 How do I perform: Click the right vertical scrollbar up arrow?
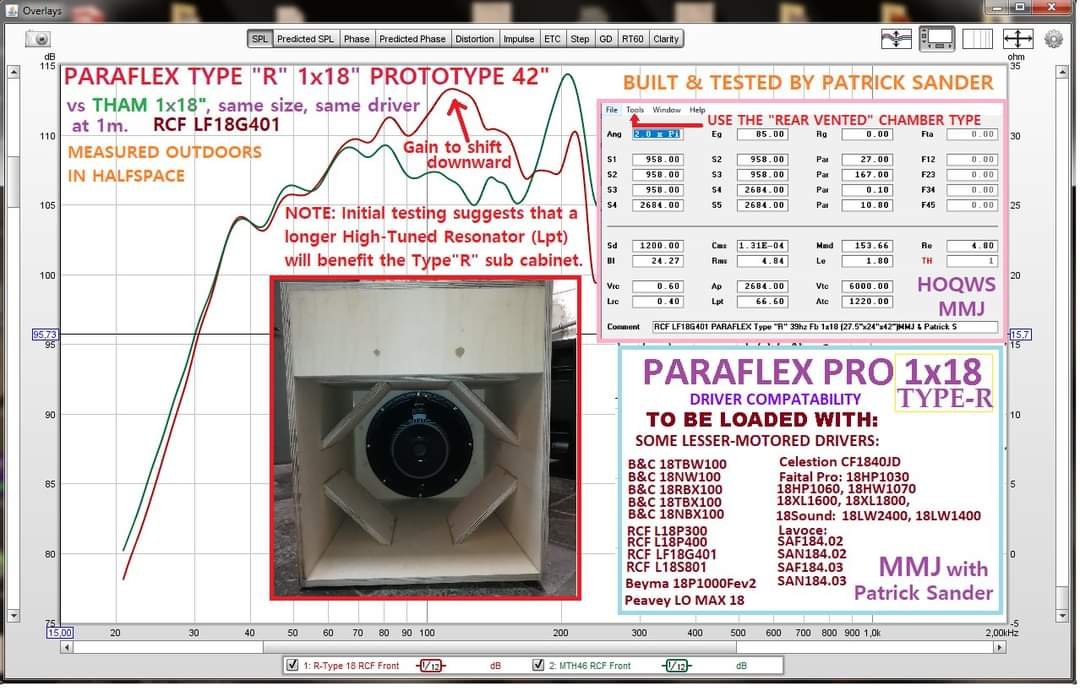pyautogui.click(x=1063, y=72)
